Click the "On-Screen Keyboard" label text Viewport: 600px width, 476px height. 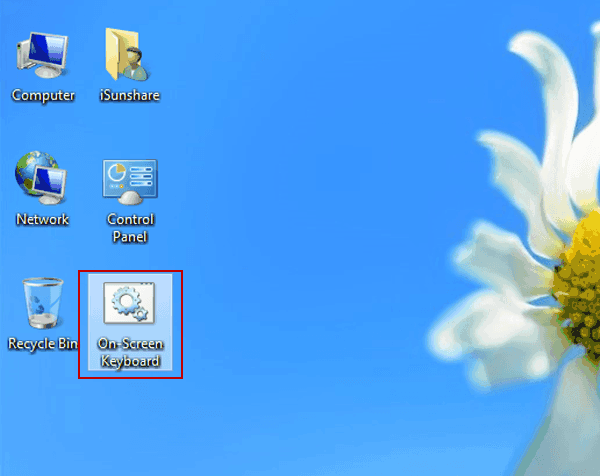click(x=130, y=352)
